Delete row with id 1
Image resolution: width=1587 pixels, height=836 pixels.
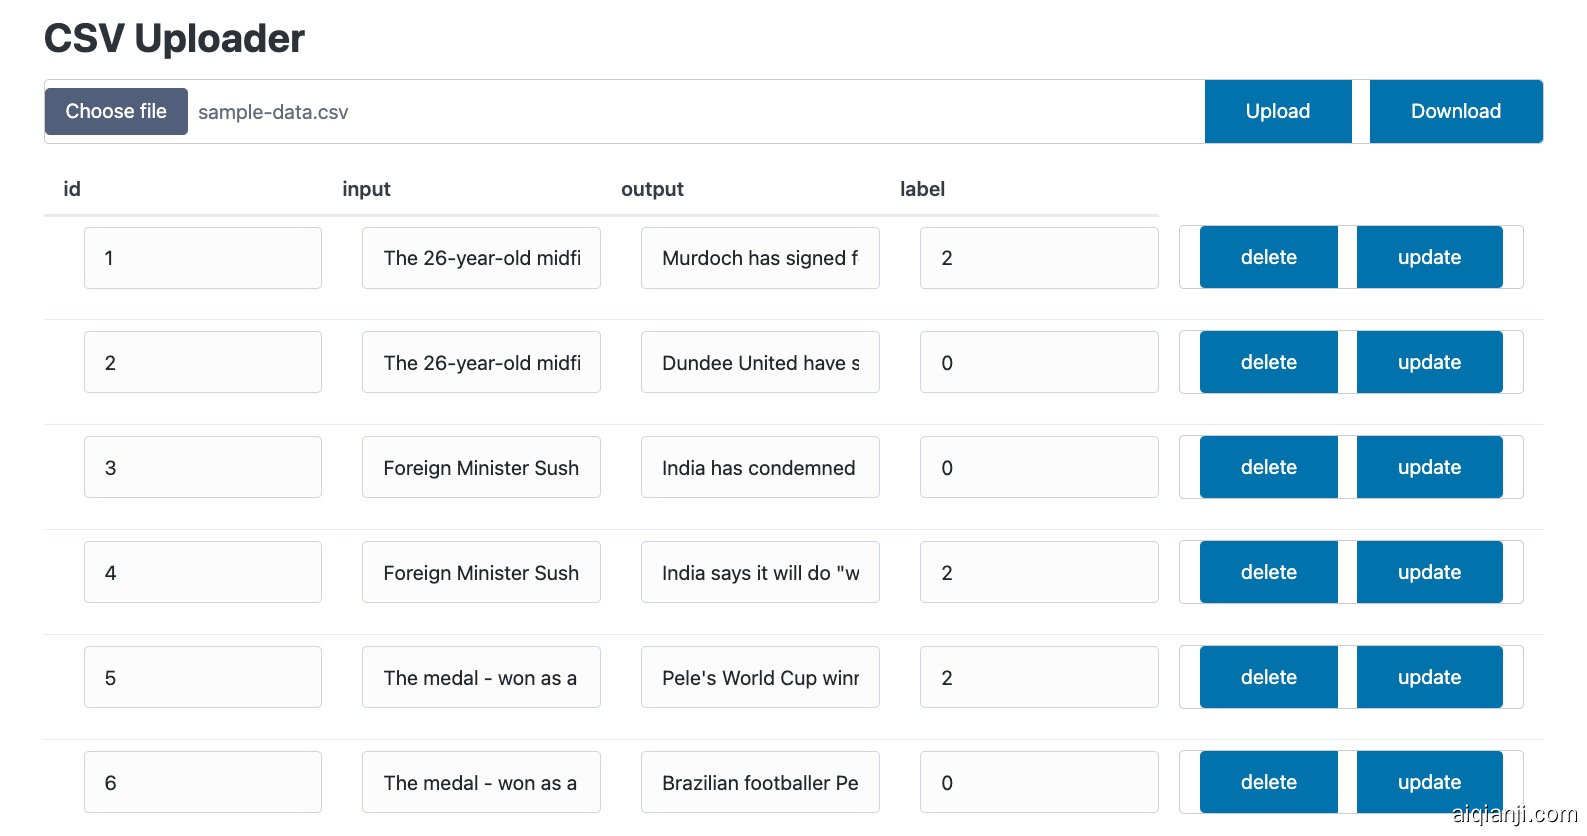pyautogui.click(x=1268, y=257)
